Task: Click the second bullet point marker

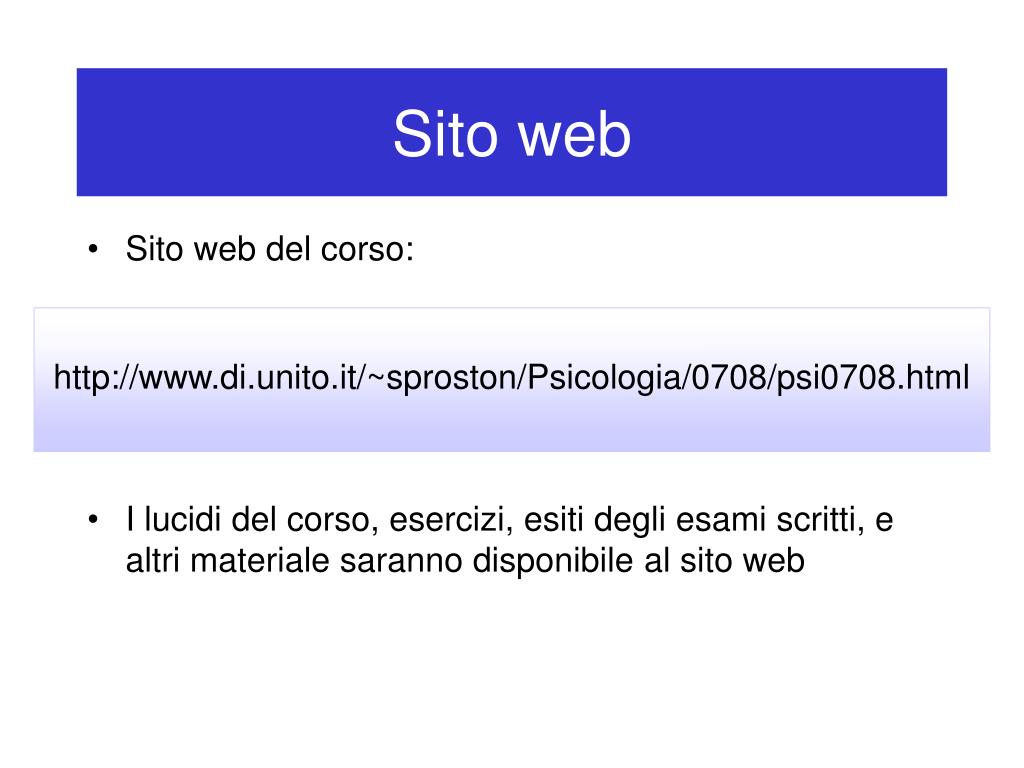Action: (93, 520)
